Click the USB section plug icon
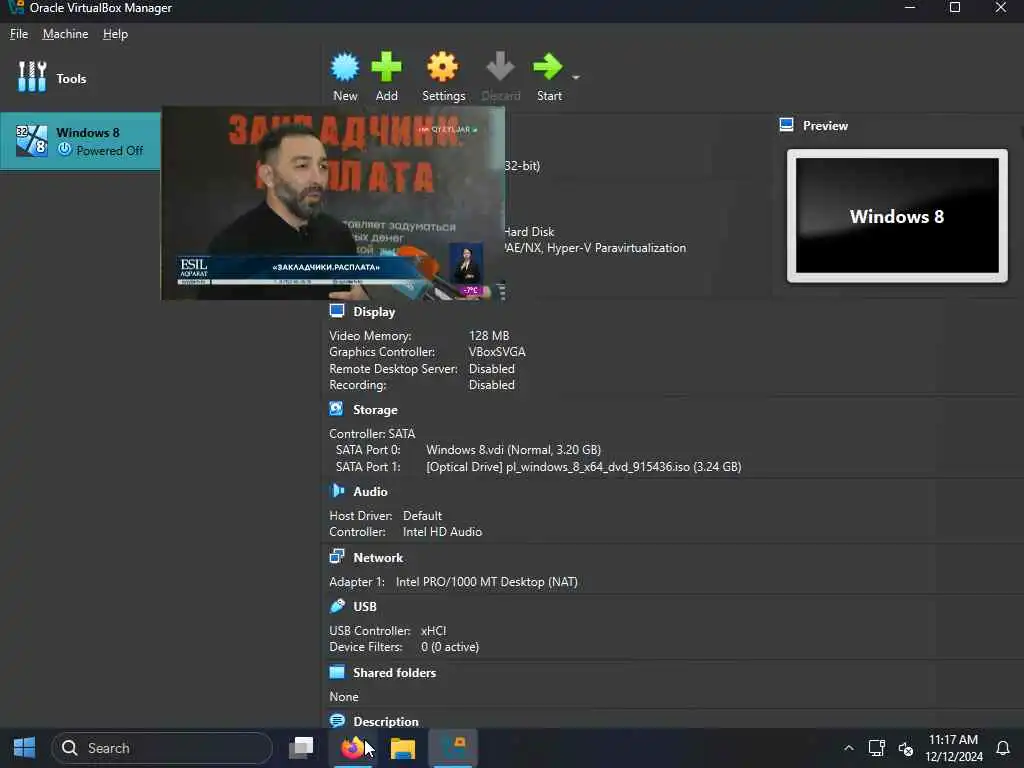 click(337, 605)
